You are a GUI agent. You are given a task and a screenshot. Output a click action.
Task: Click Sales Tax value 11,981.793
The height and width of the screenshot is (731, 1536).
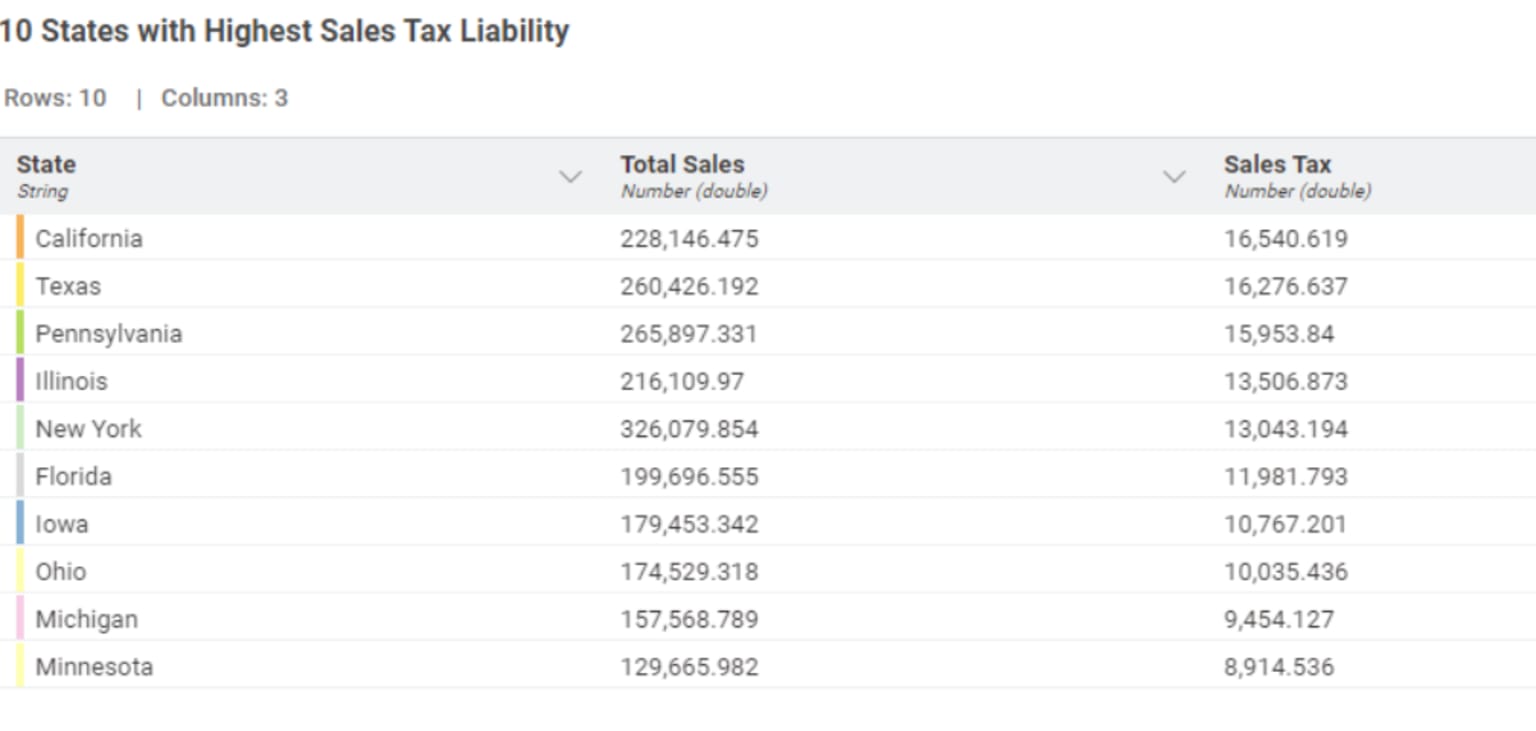point(1286,476)
